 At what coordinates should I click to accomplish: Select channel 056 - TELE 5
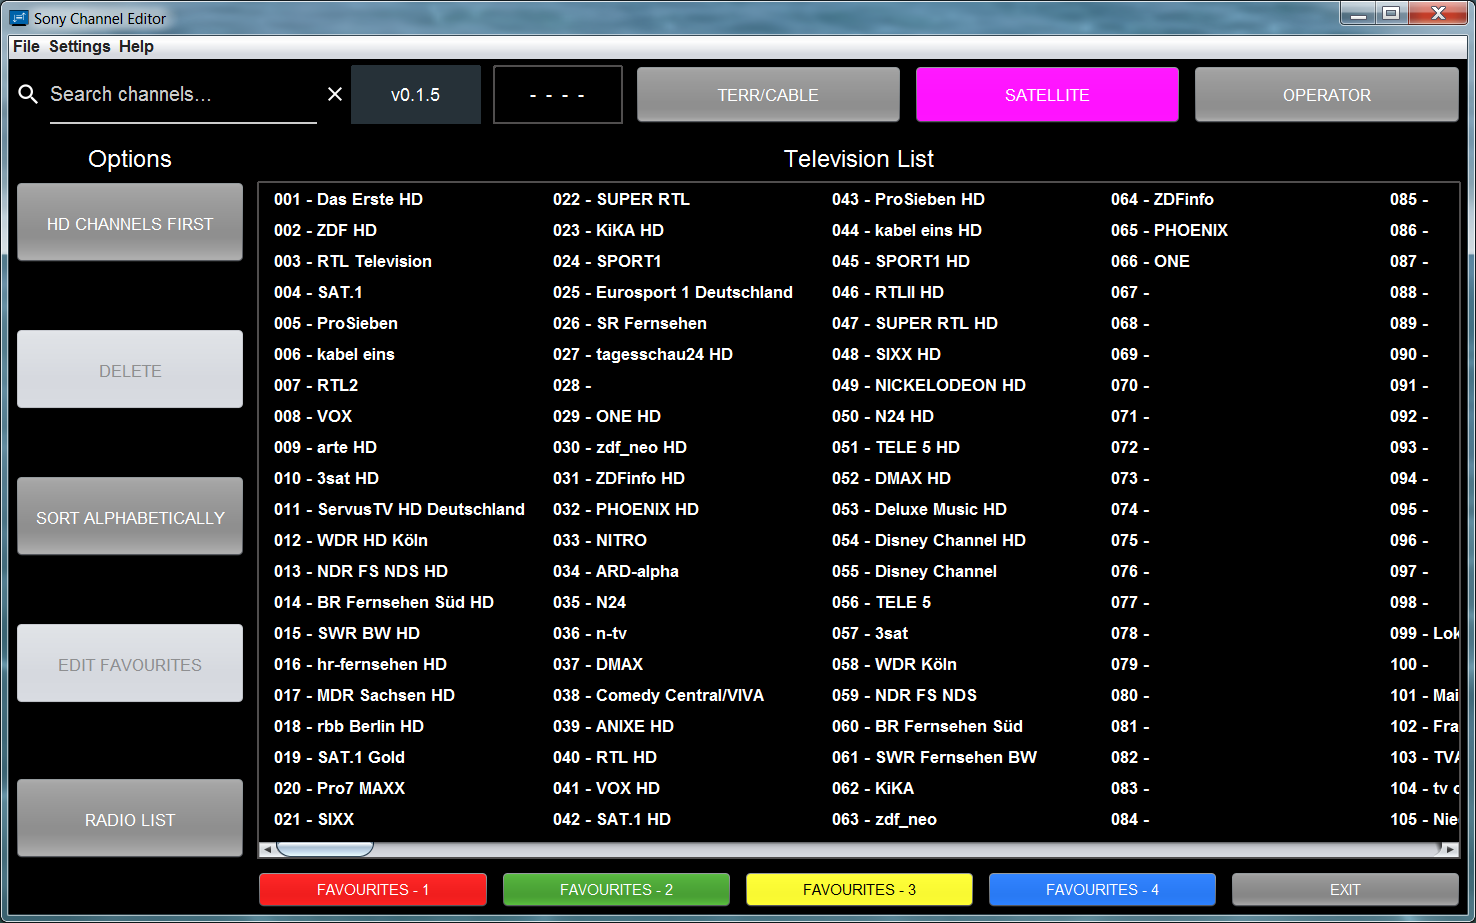click(x=881, y=602)
